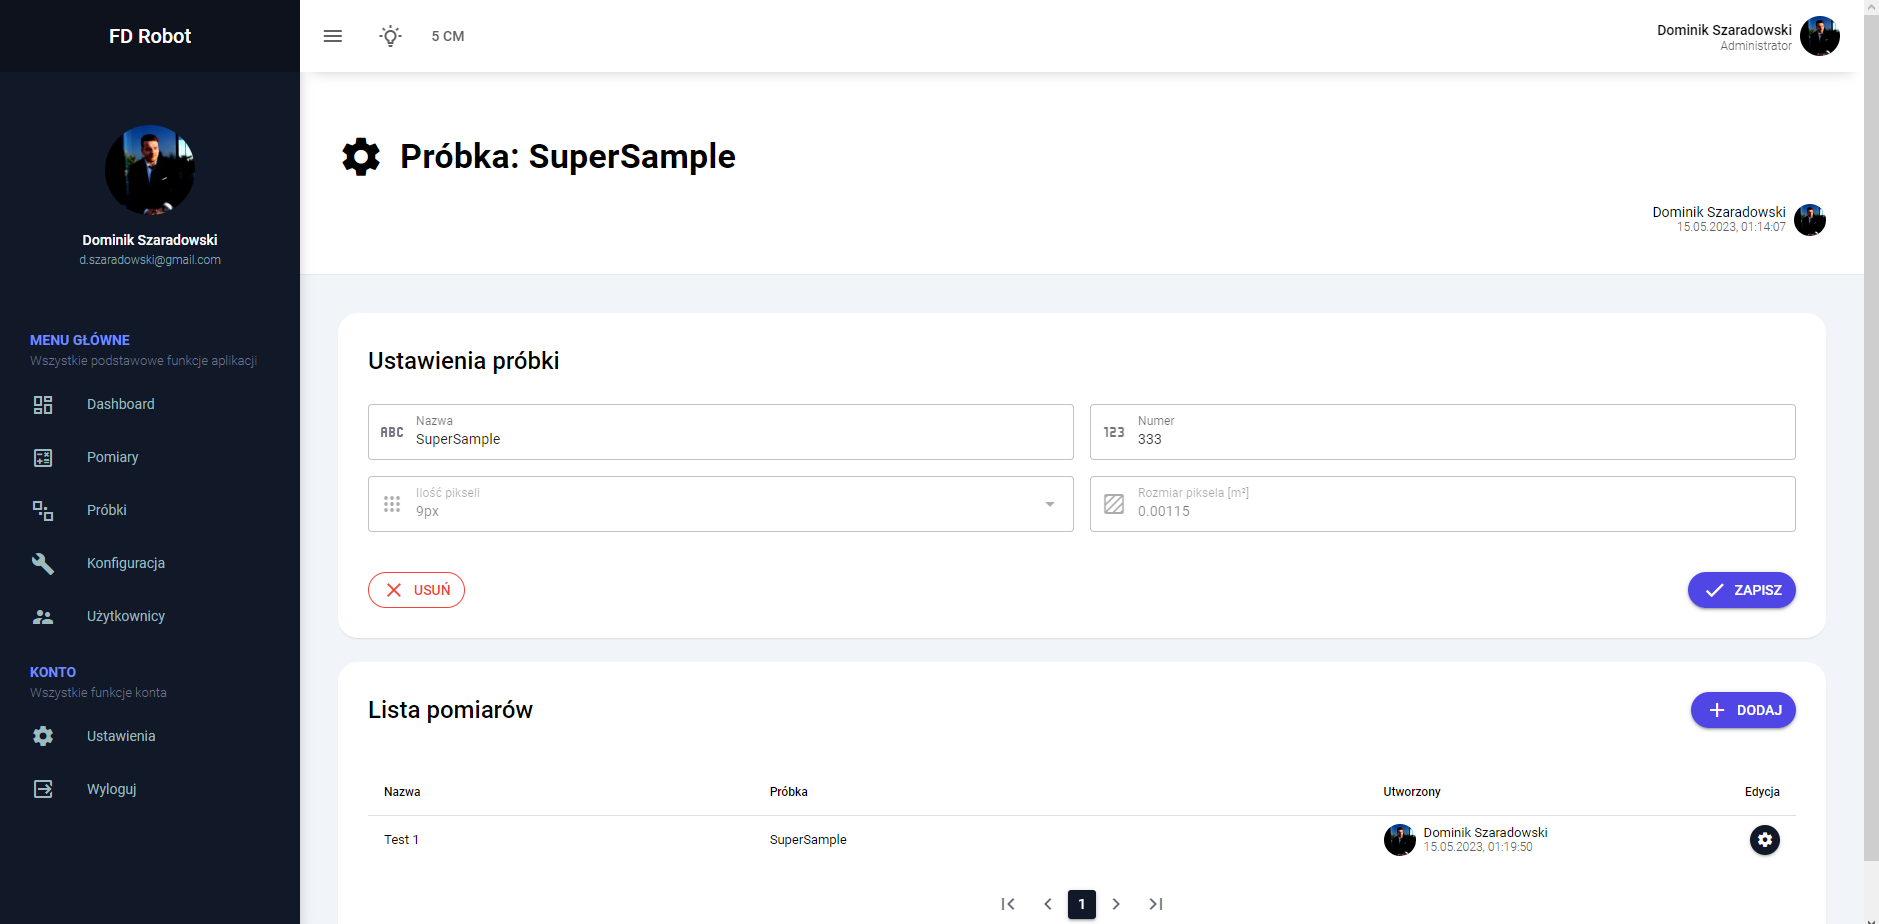Go to the next page arrow

[1116, 904]
